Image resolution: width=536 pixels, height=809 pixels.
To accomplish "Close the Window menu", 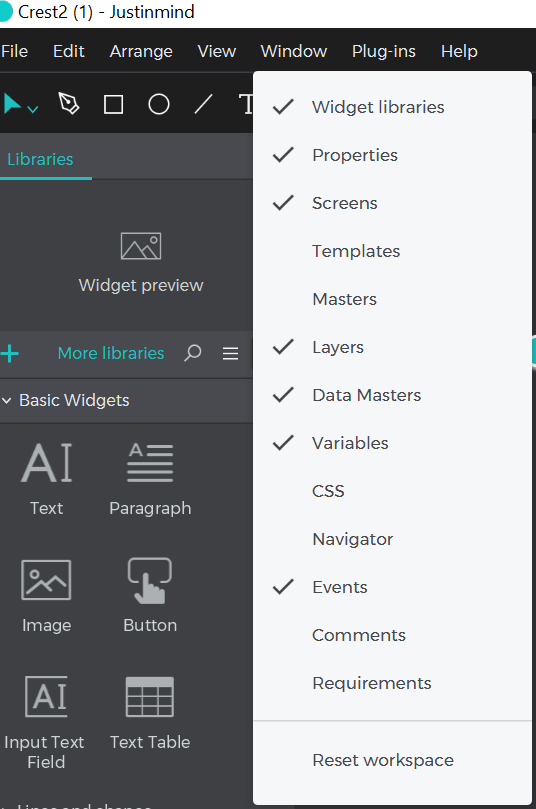I will tap(294, 51).
